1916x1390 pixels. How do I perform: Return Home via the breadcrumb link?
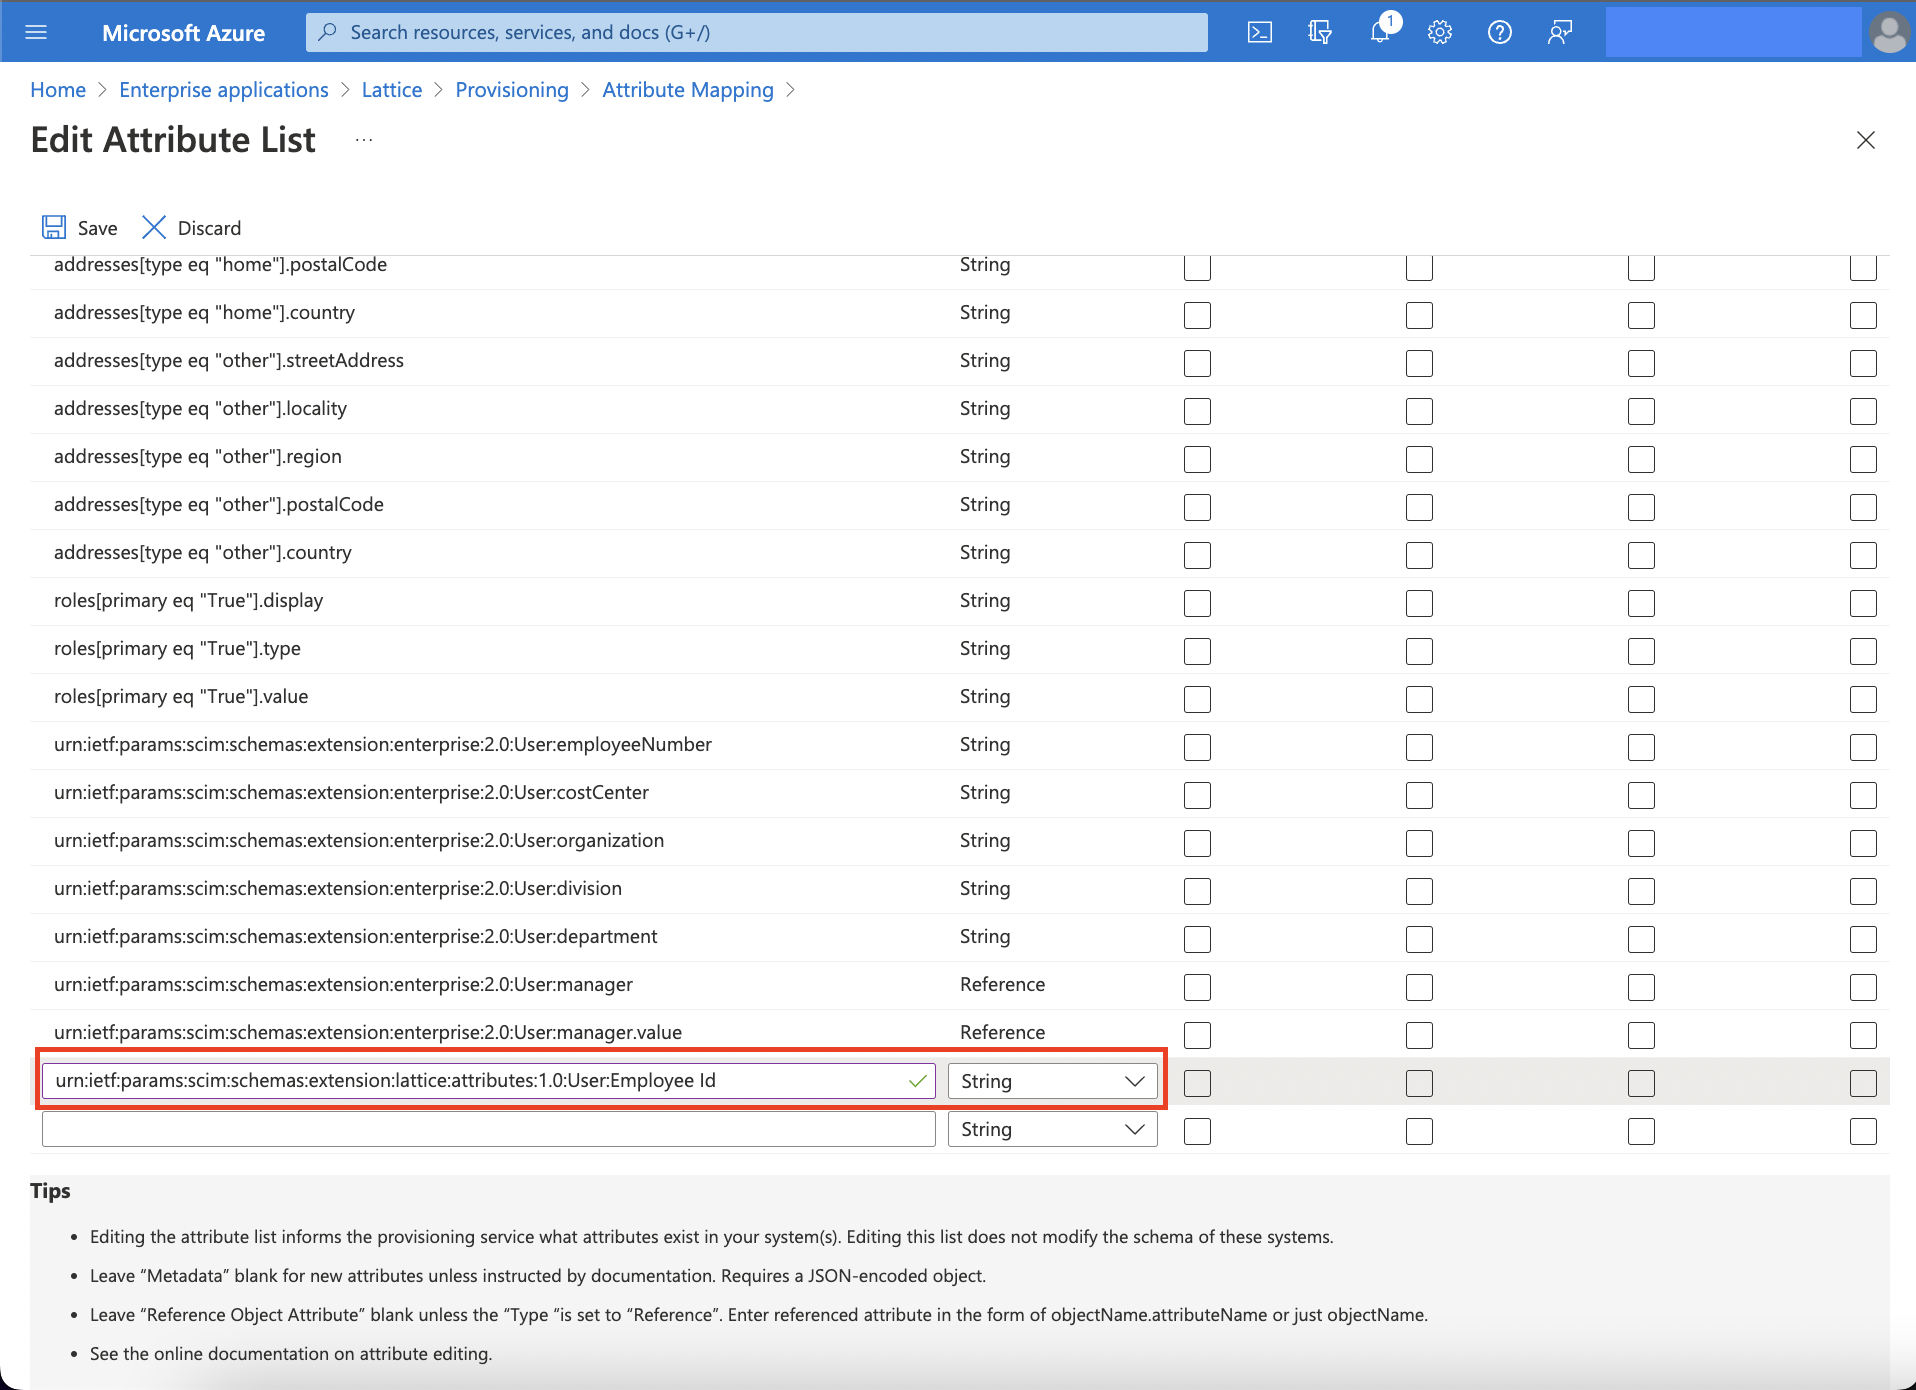click(57, 89)
